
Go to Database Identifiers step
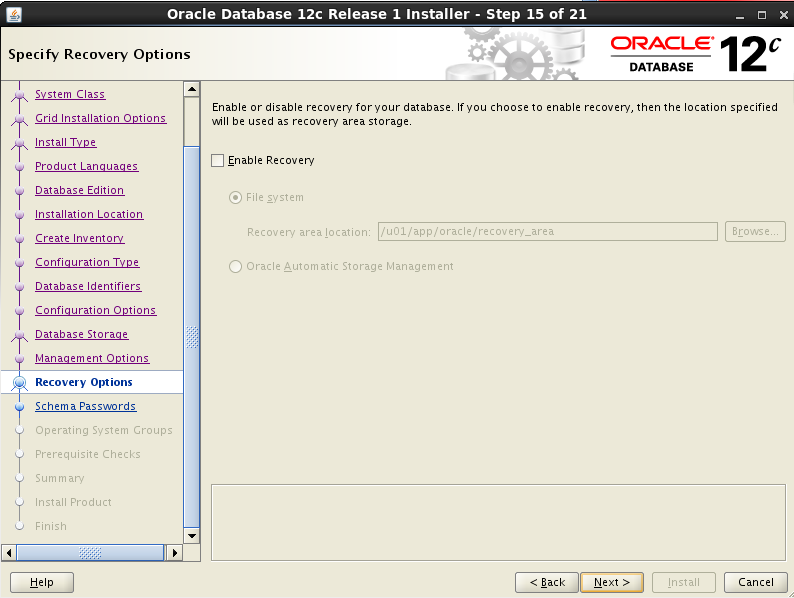[88, 286]
